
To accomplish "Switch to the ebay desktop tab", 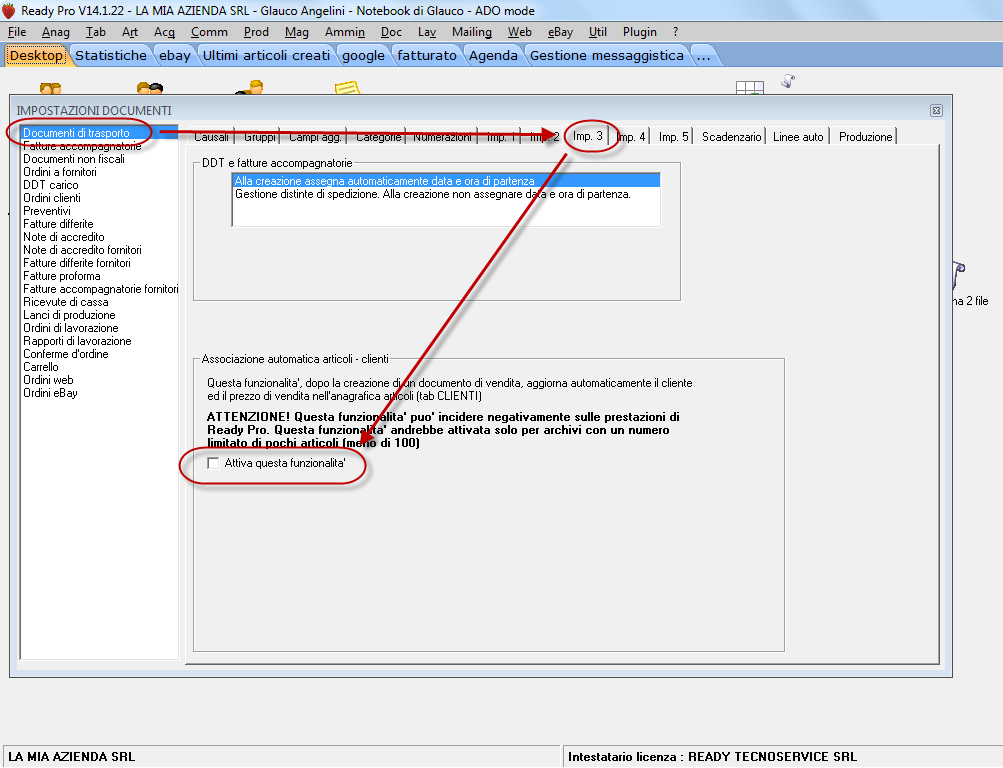I will [x=175, y=56].
